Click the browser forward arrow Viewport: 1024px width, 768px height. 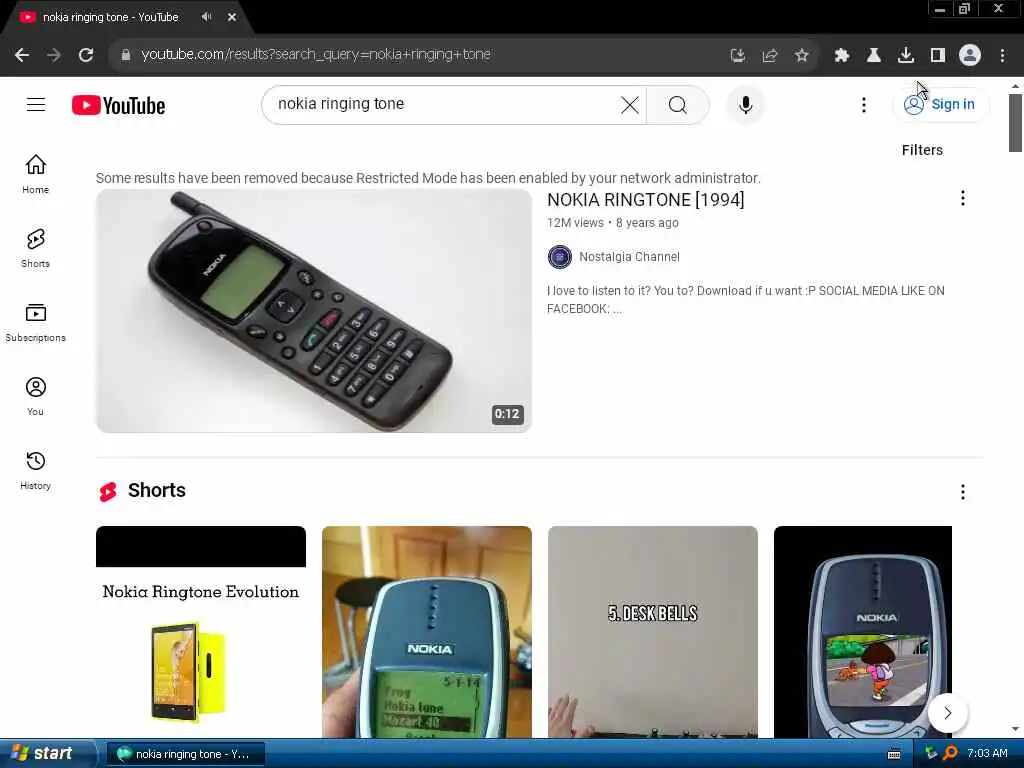(x=54, y=55)
